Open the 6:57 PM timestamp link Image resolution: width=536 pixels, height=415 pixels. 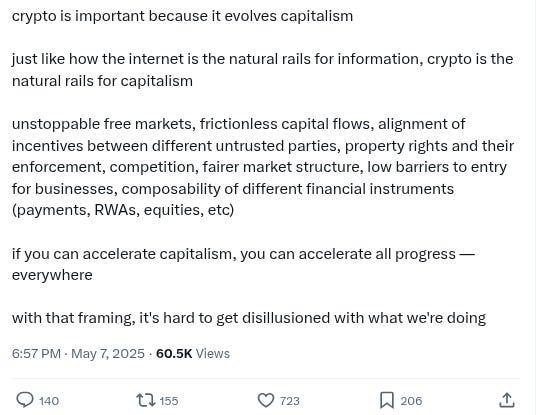click(x=36, y=353)
